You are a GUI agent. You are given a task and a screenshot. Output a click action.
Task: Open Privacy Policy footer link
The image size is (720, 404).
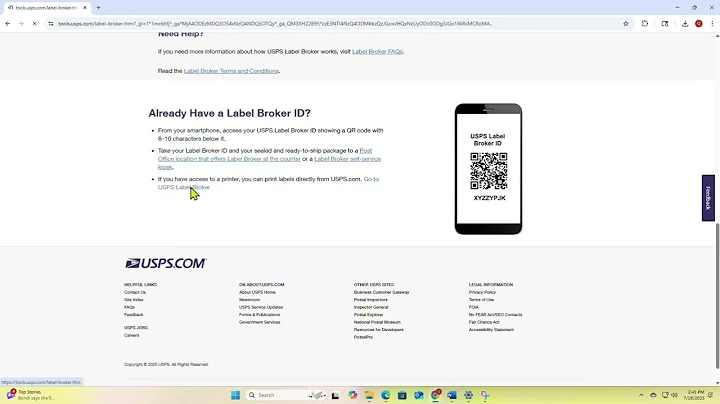tap(482, 292)
